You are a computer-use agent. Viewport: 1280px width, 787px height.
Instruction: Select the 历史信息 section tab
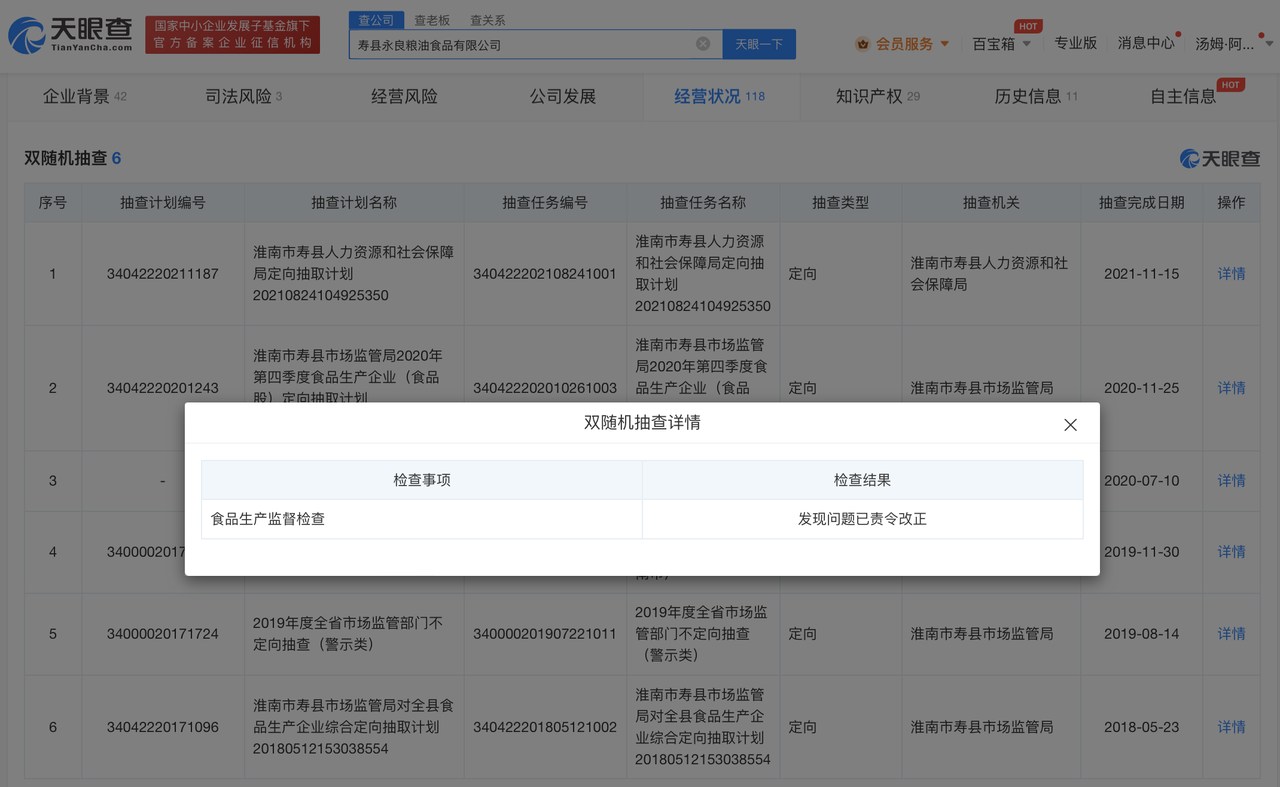click(x=1028, y=97)
